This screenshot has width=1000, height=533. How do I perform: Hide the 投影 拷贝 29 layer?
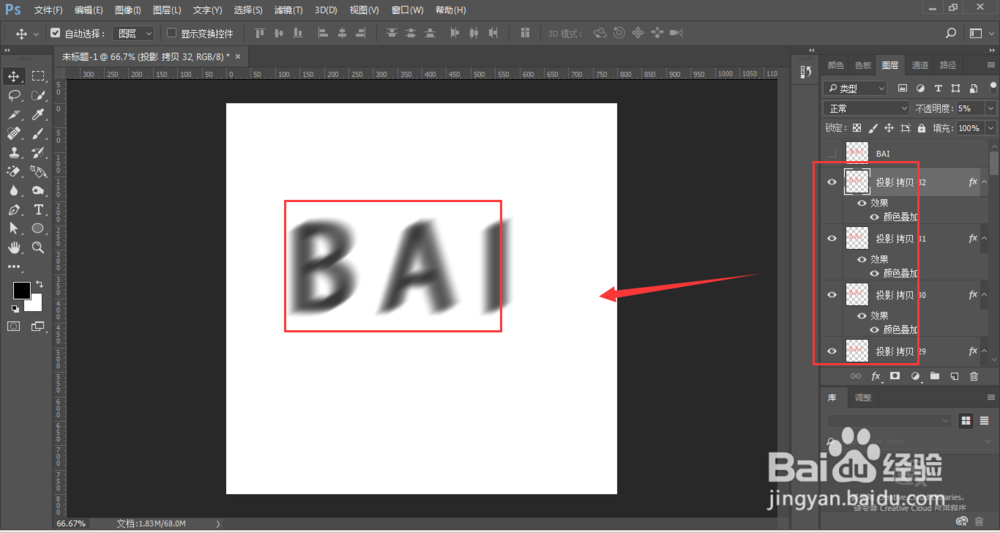point(832,351)
